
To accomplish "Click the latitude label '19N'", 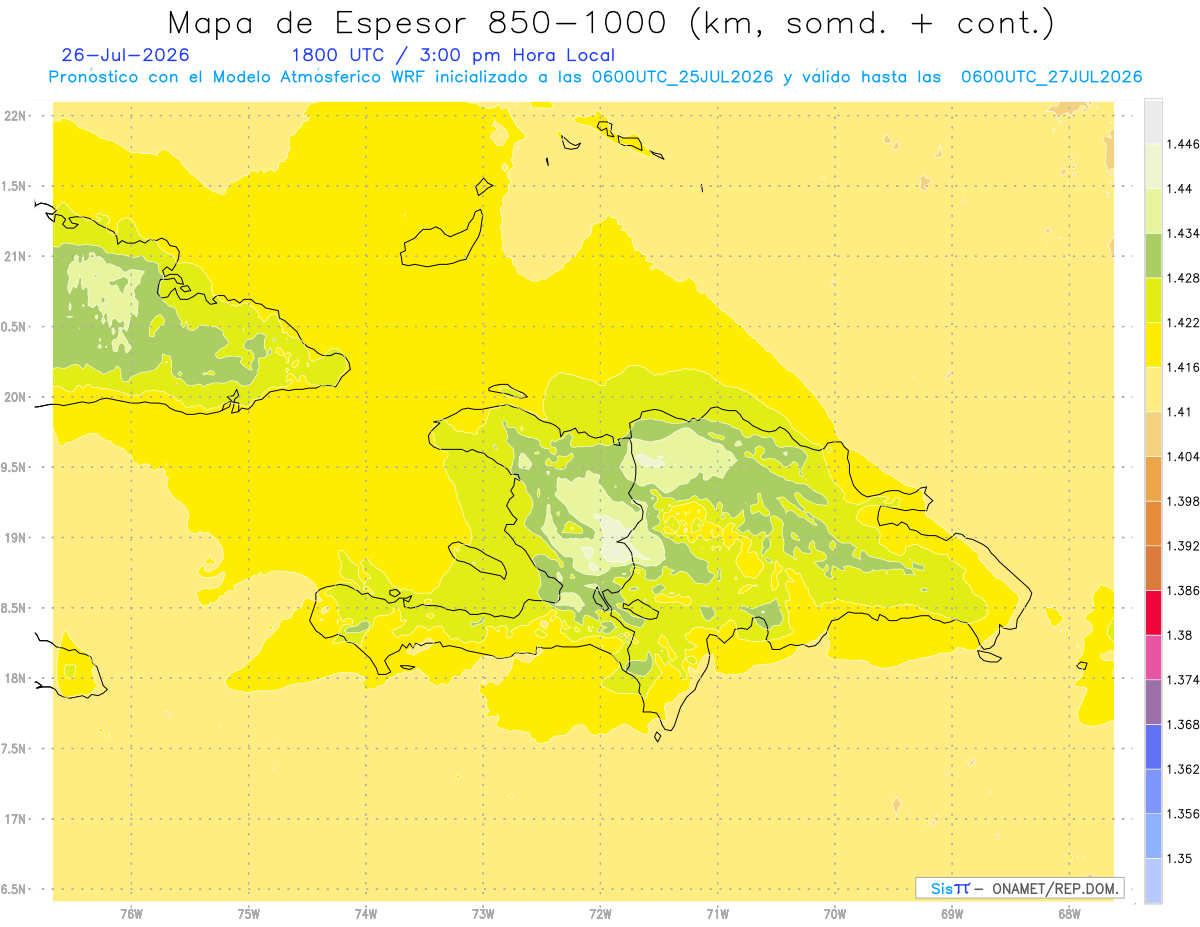I will pyautogui.click(x=16, y=537).
